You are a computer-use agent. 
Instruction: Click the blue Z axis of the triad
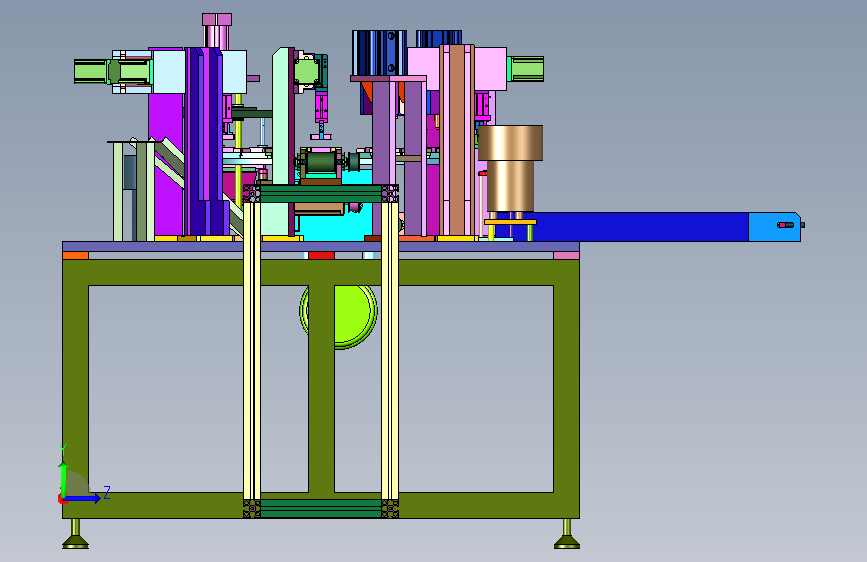(82, 498)
